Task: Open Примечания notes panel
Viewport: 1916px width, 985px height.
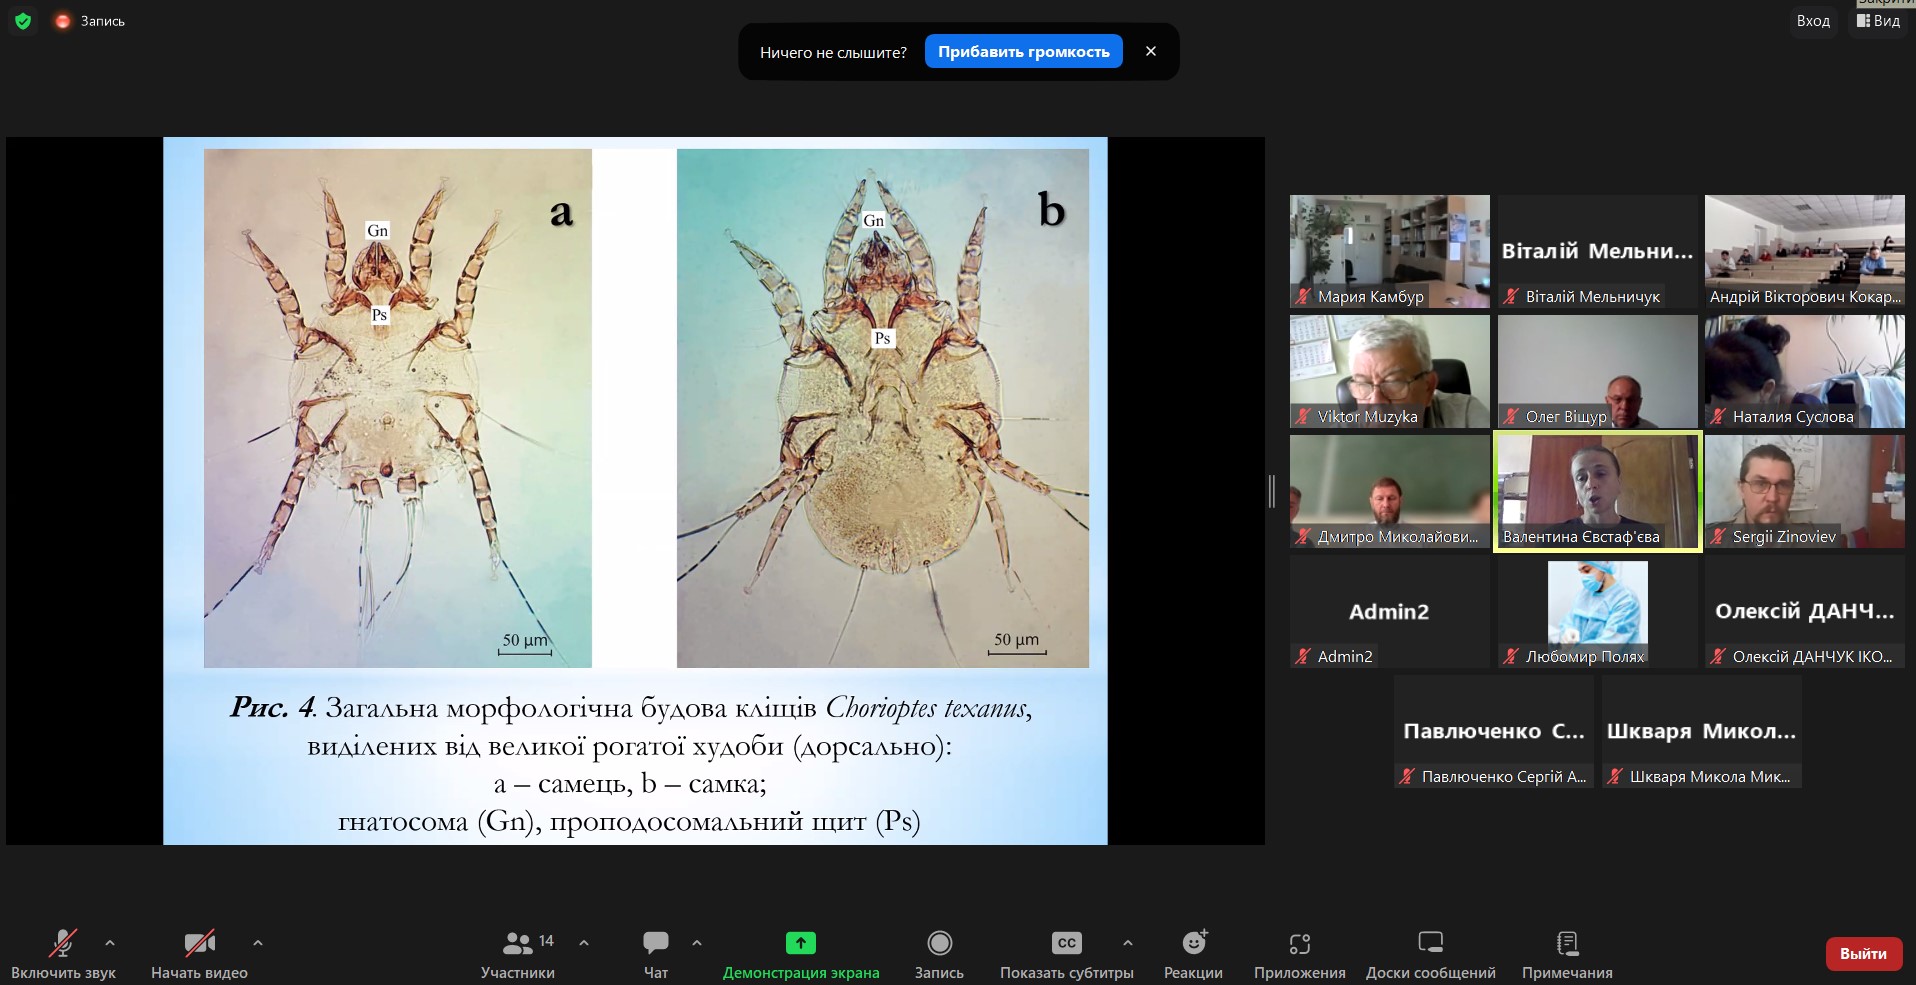Action: [1567, 954]
